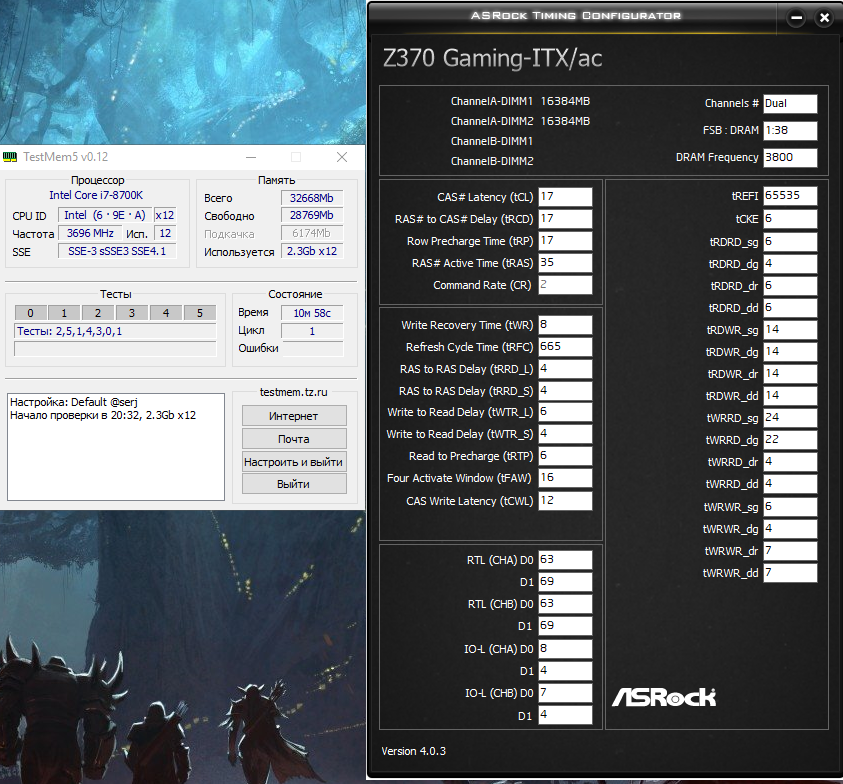The width and height of the screenshot is (843, 784).
Task: Click the tWRWR_dr field
Action: pyautogui.click(x=790, y=551)
